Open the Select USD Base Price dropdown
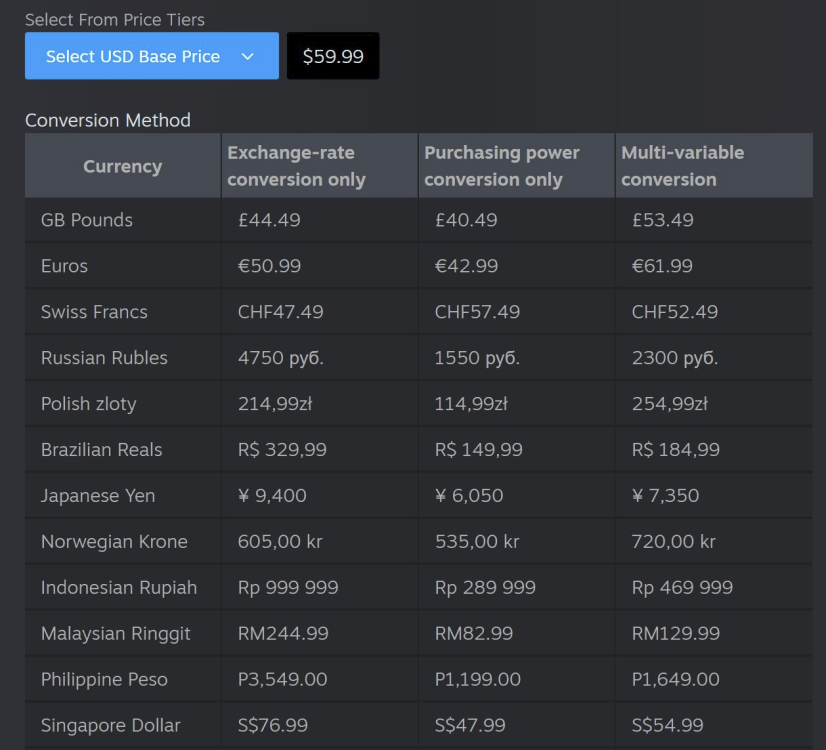 point(133,56)
